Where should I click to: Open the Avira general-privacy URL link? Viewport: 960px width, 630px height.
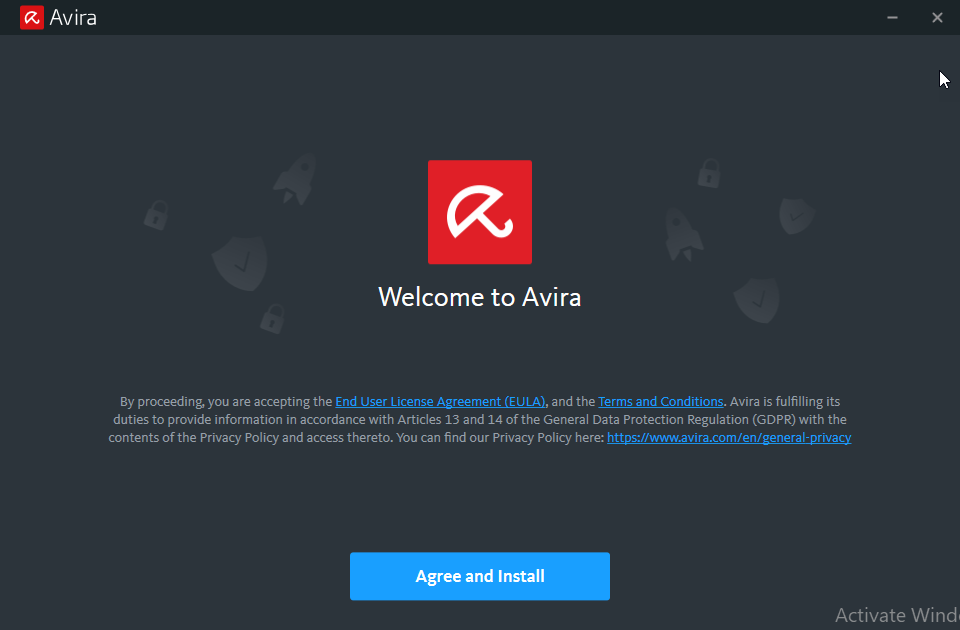tap(728, 438)
